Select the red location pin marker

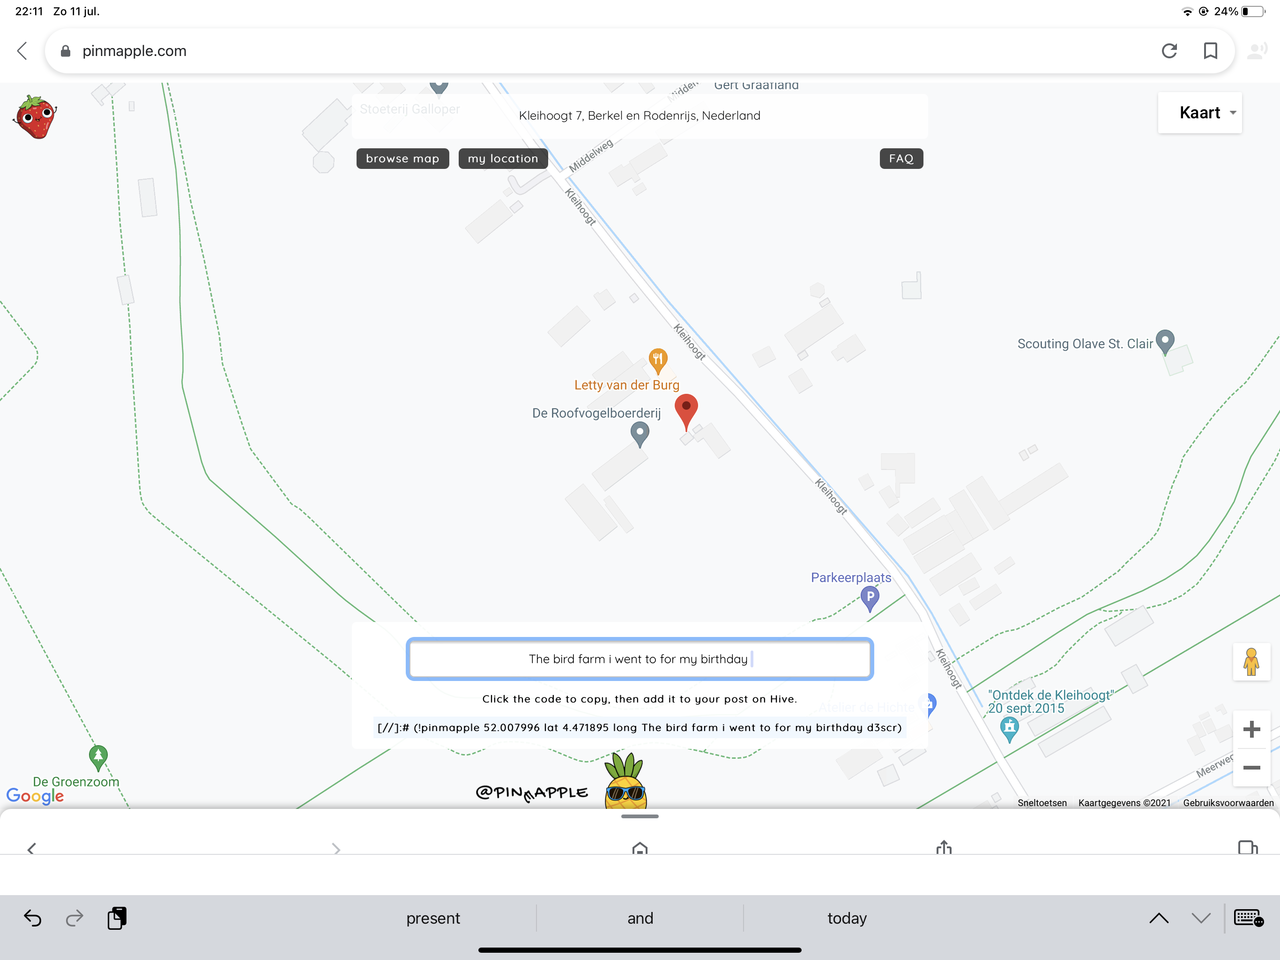point(686,411)
